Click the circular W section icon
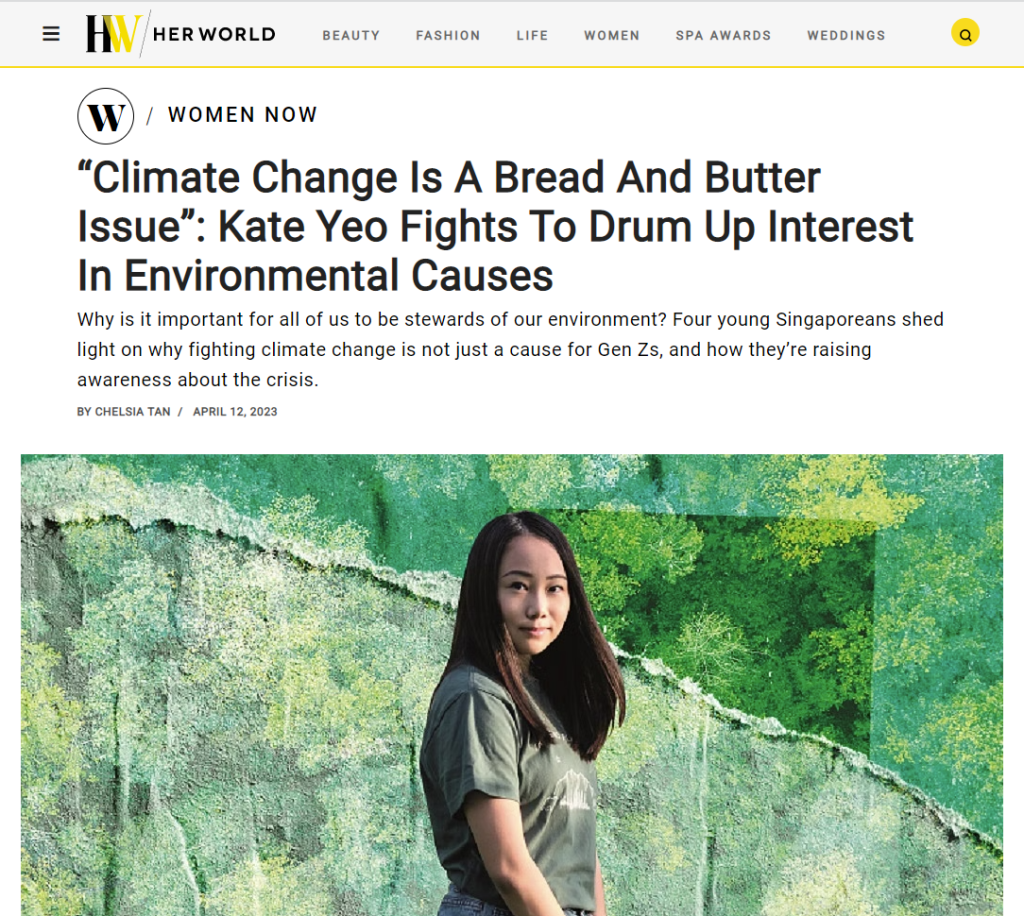This screenshot has width=1024, height=916. point(105,116)
